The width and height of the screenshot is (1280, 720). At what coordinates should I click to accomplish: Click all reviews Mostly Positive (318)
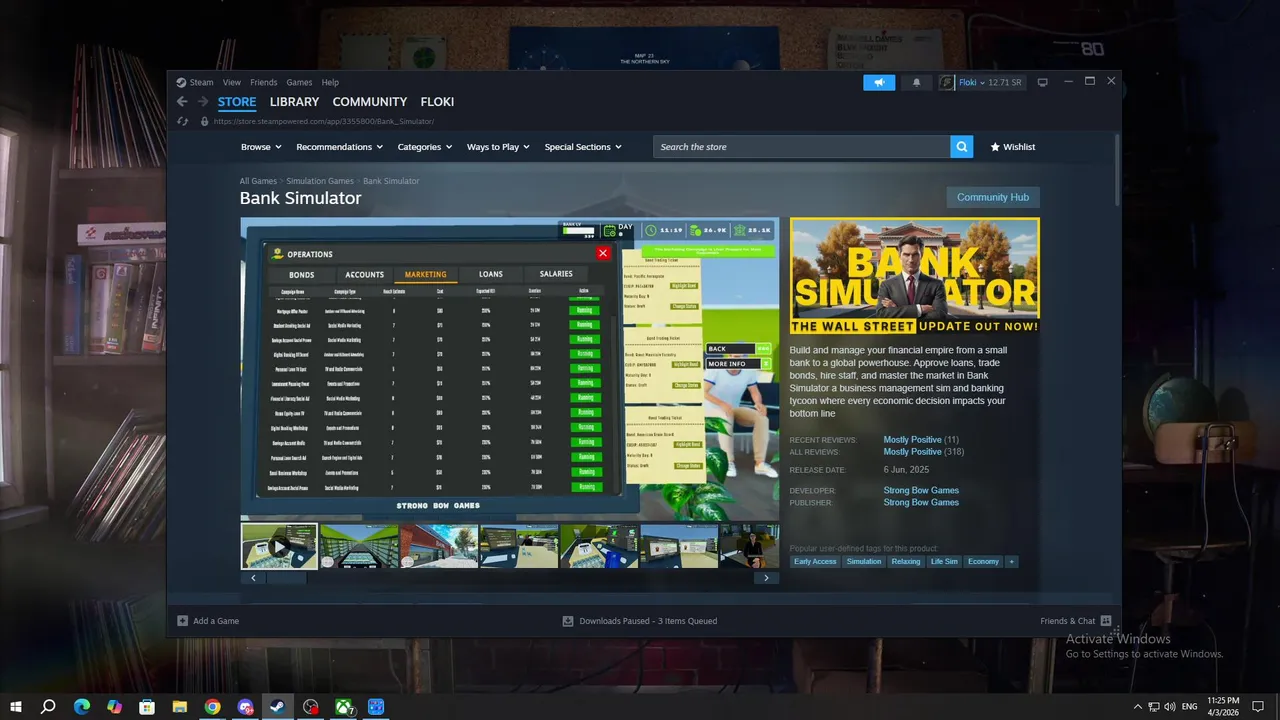click(x=923, y=452)
